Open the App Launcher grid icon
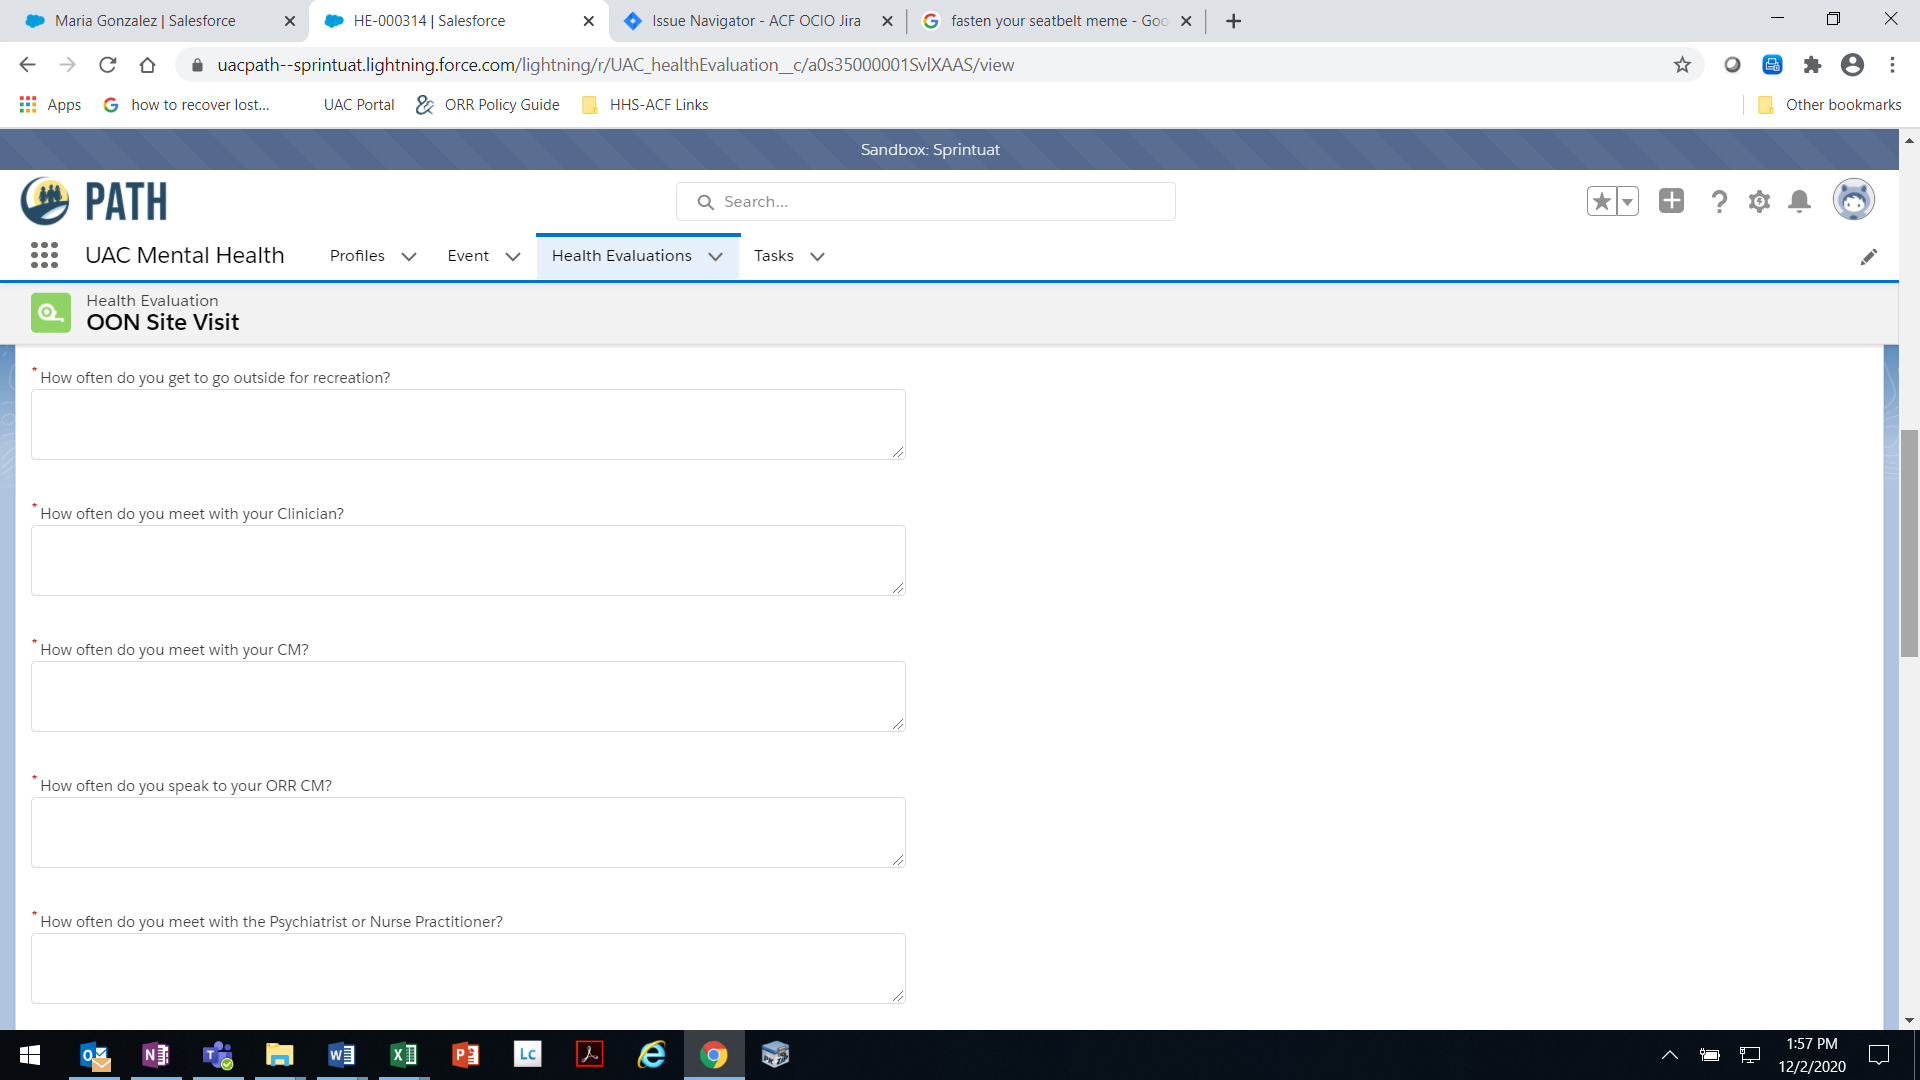 44,256
